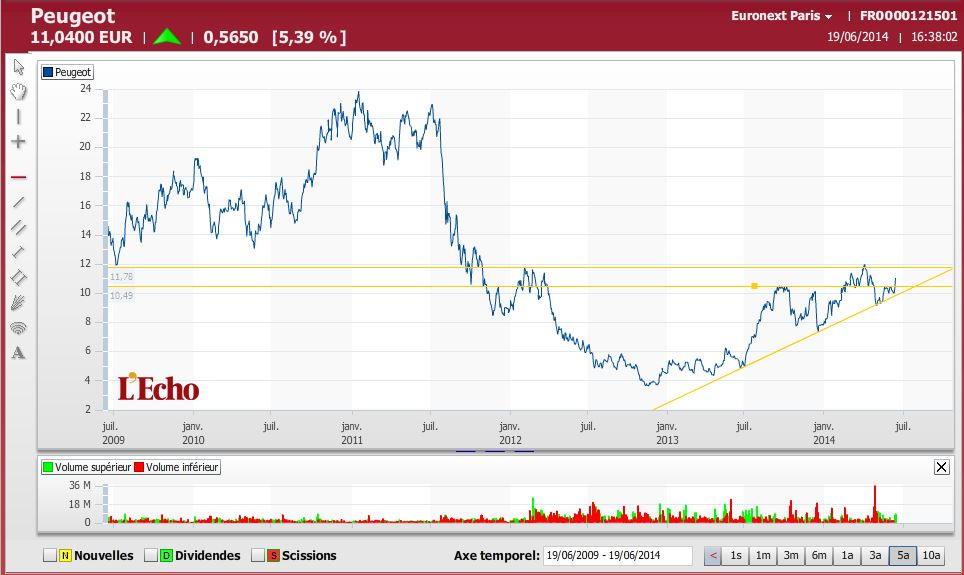Viewport: 964px width, 575px height.
Task: Click the [5,39 %] change value
Action: tap(309, 38)
